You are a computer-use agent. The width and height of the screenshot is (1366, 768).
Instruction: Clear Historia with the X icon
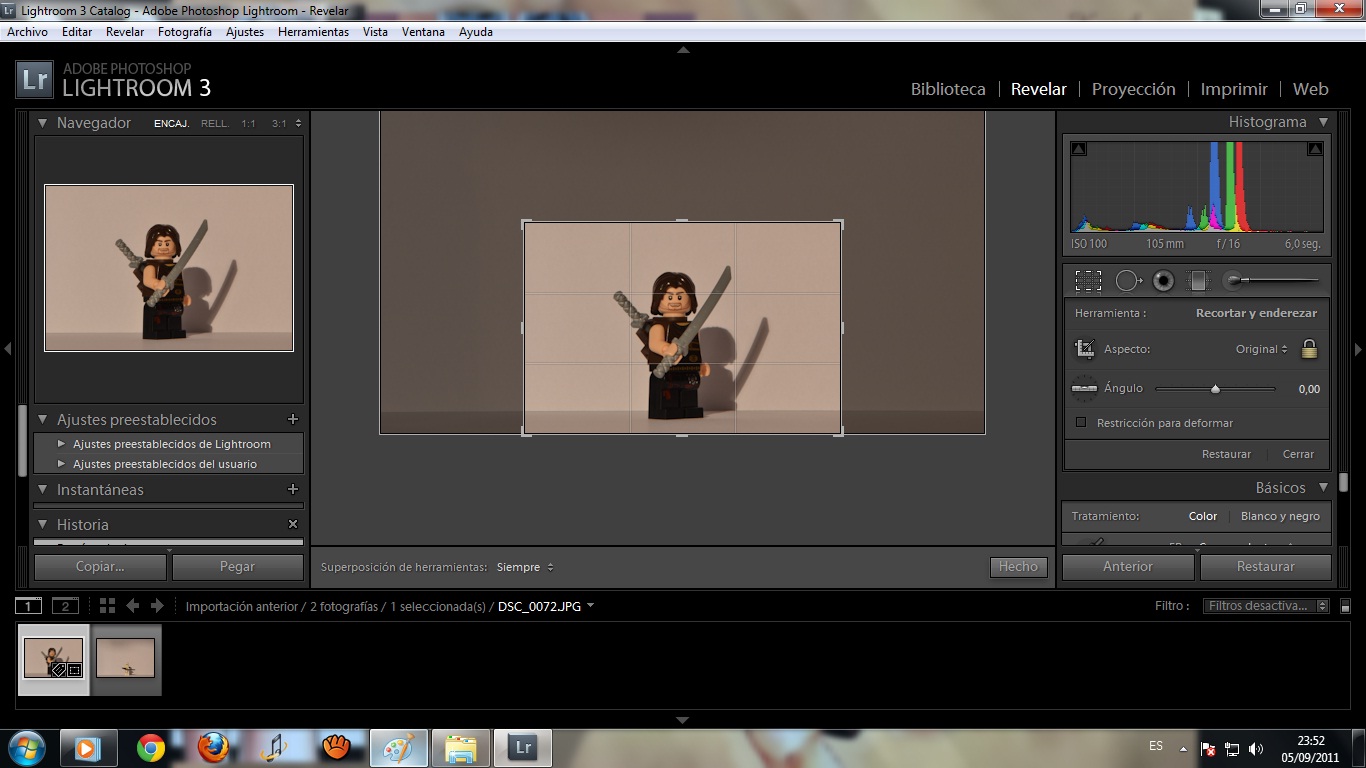coord(293,524)
